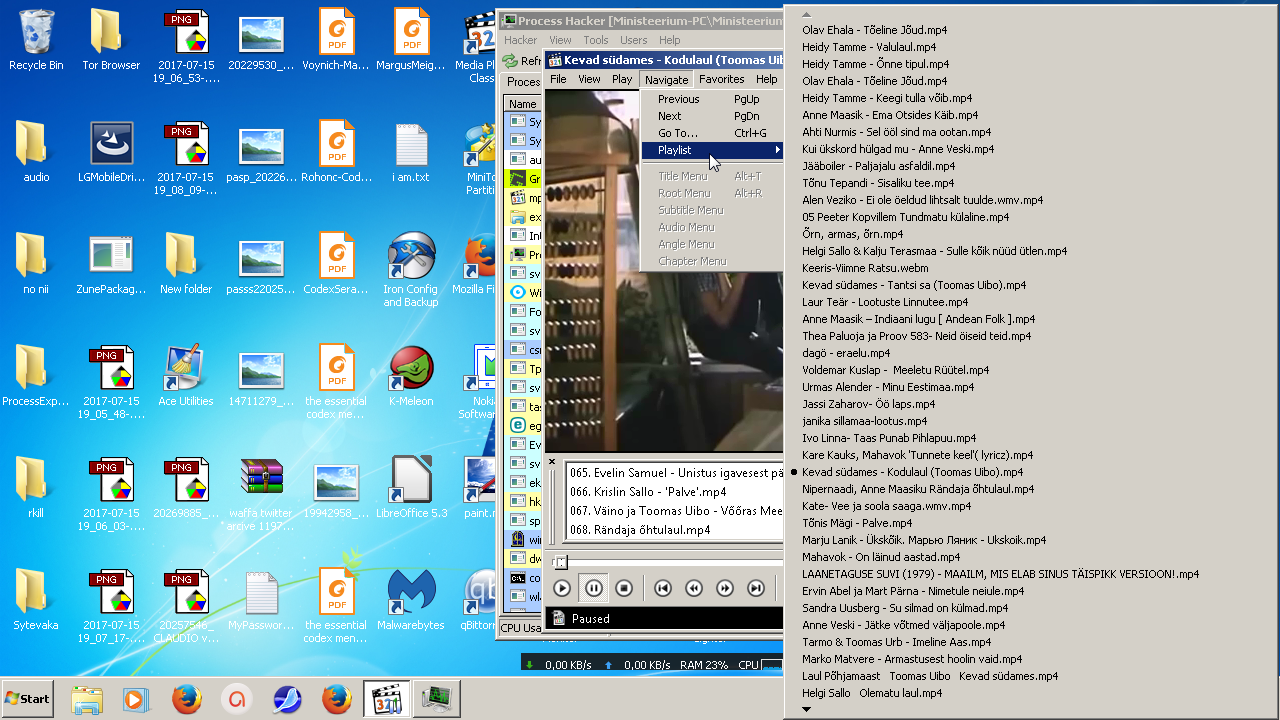The height and width of the screenshot is (720, 1280).
Task: Click the fast-forward (increase speed) button
Action: point(725,589)
